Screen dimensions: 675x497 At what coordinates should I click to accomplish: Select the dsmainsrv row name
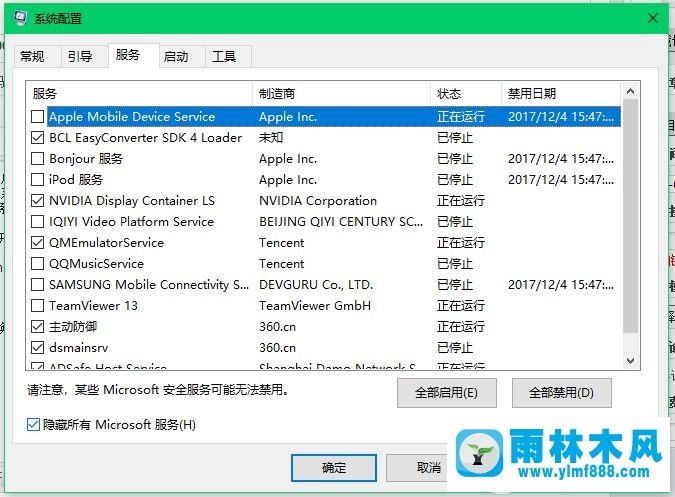(79, 348)
